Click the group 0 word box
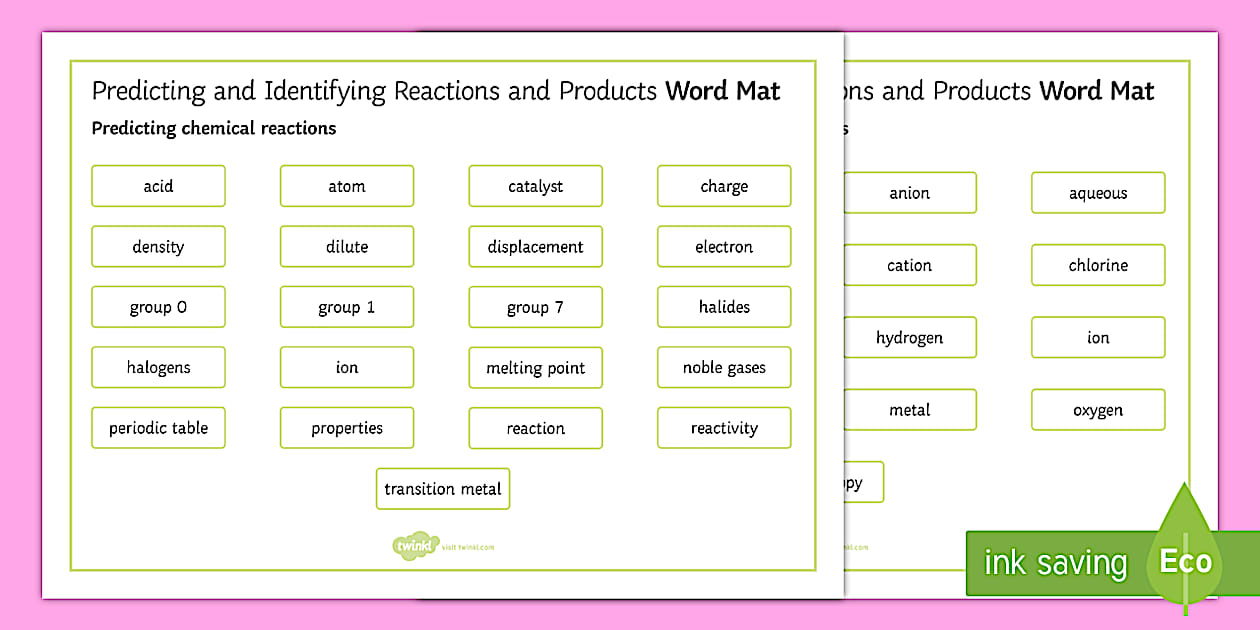Screen dimensions: 1260x630 158,307
